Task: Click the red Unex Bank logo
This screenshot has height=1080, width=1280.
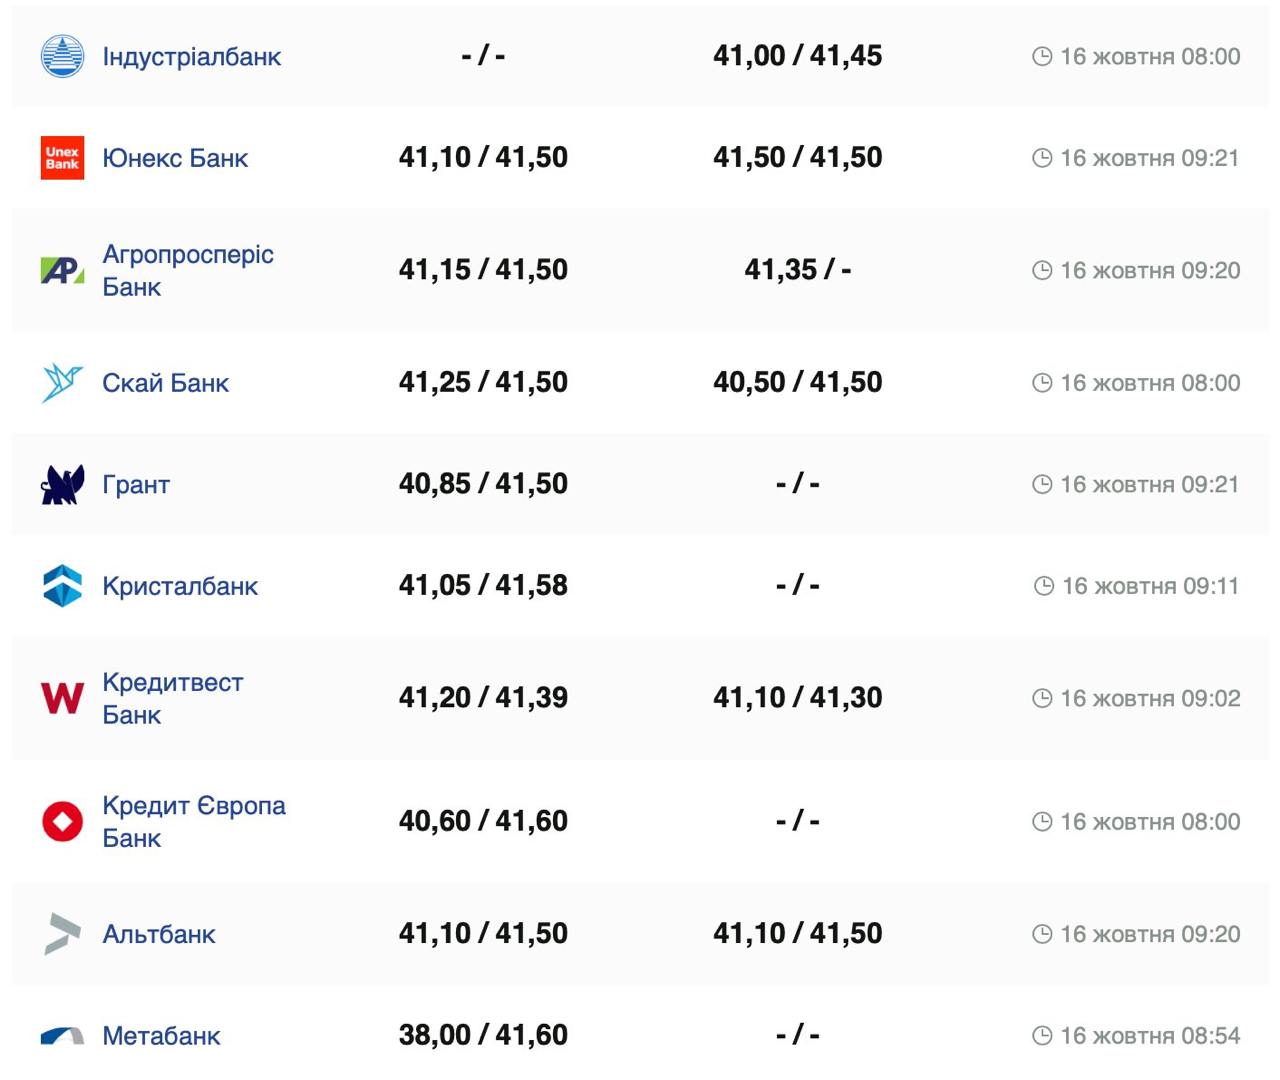Action: coord(62,158)
